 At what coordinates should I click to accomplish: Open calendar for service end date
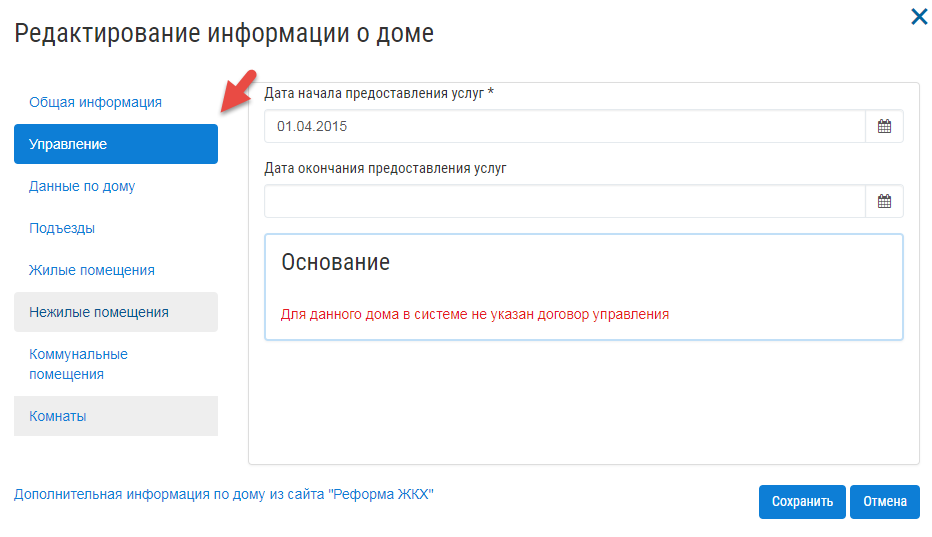click(x=884, y=201)
